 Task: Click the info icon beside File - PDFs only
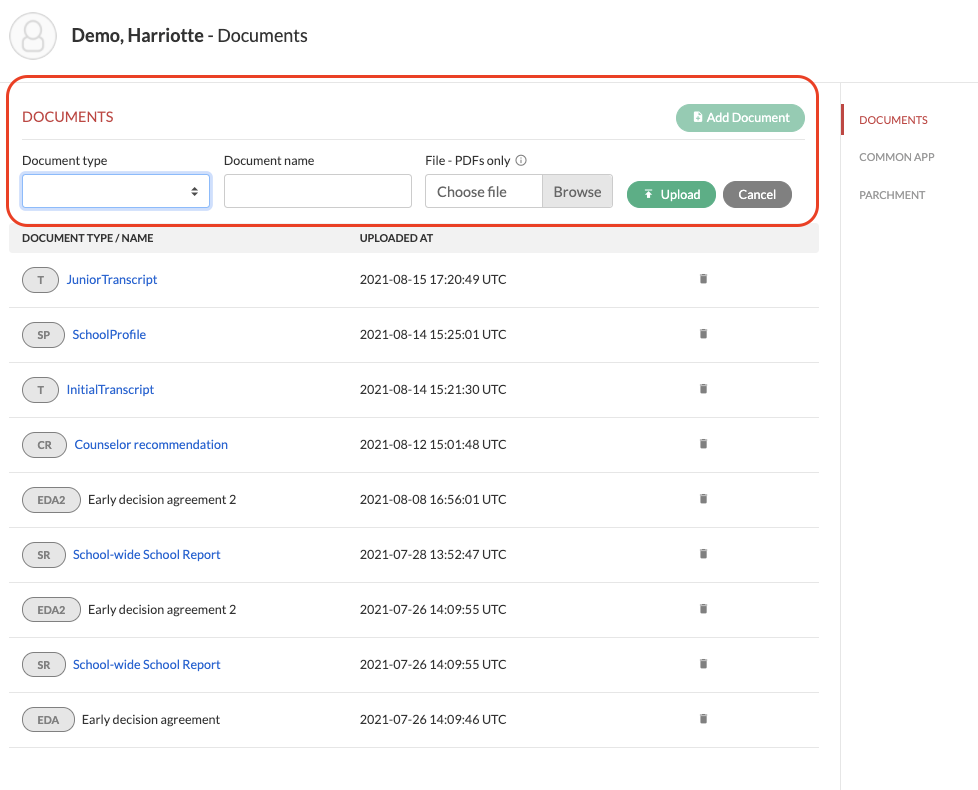click(x=521, y=160)
